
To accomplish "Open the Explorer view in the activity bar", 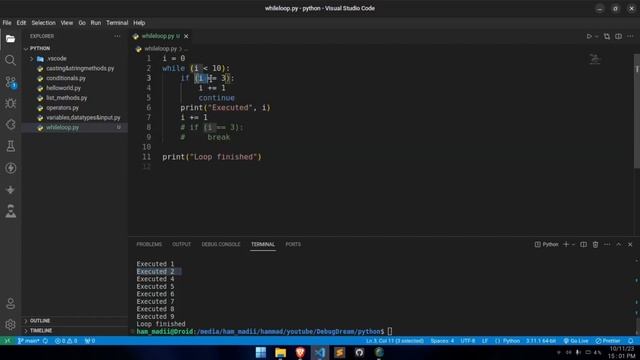I will (x=11, y=39).
